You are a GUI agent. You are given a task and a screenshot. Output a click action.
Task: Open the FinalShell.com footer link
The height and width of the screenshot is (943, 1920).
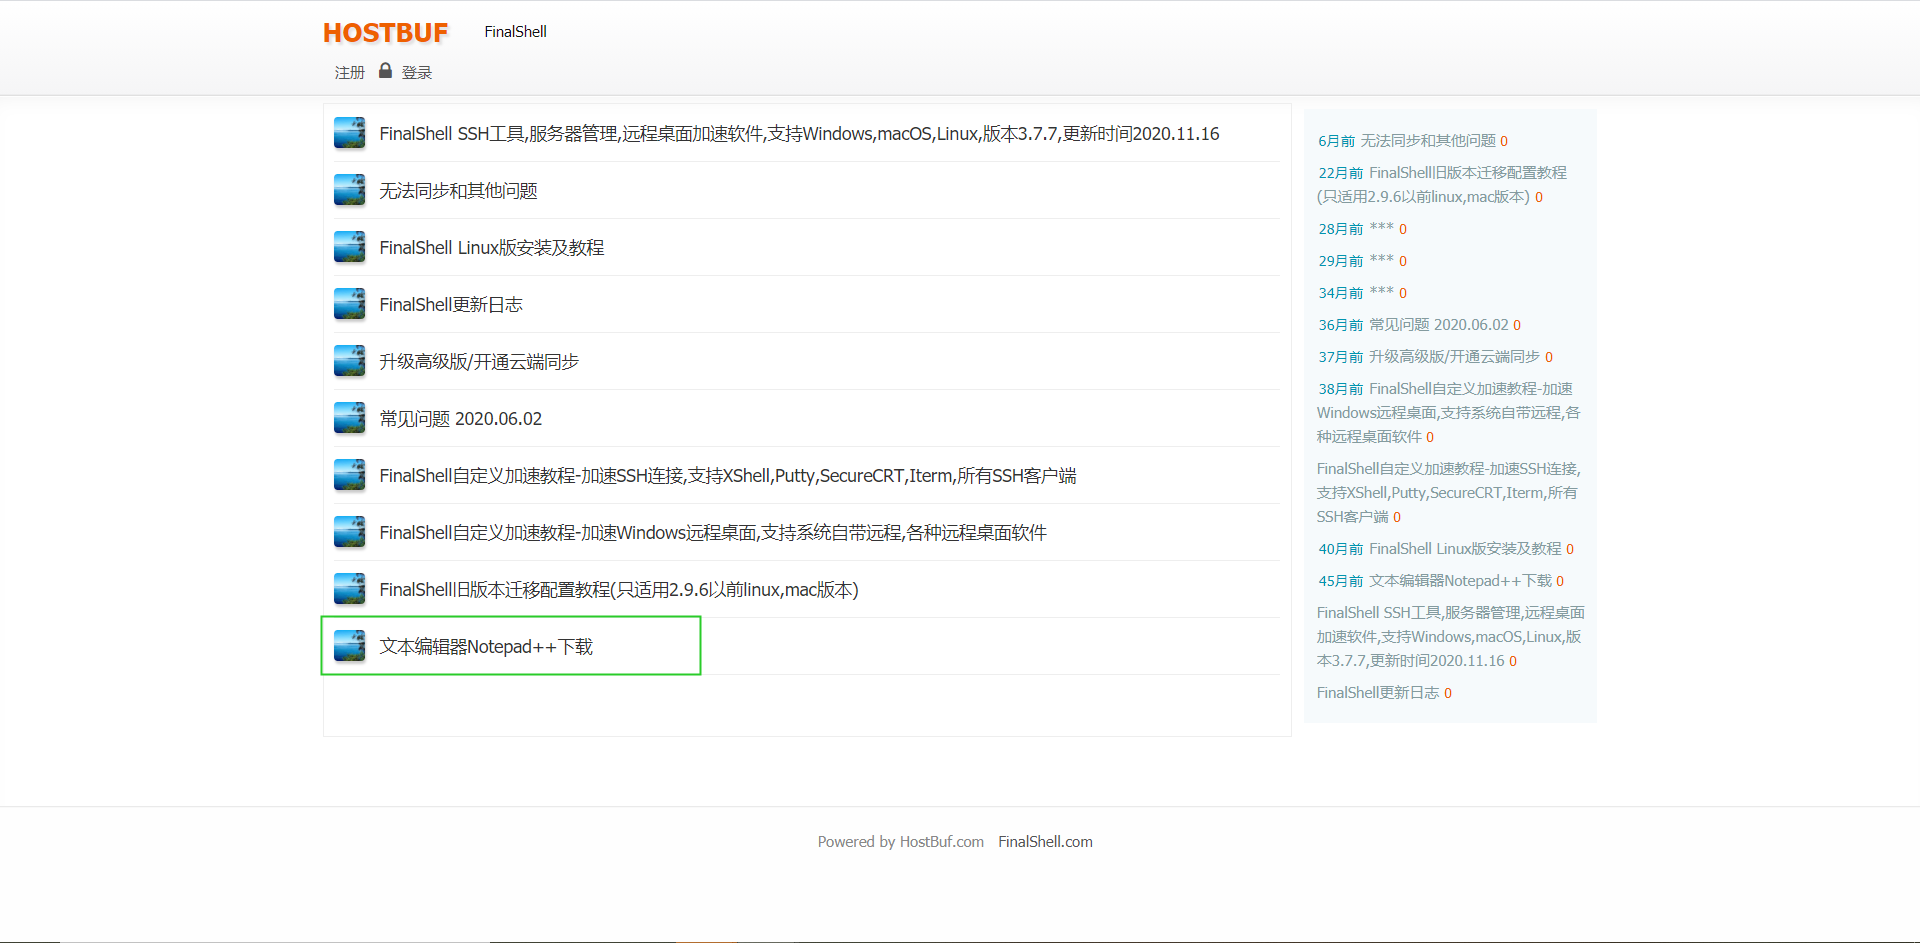coord(1045,842)
